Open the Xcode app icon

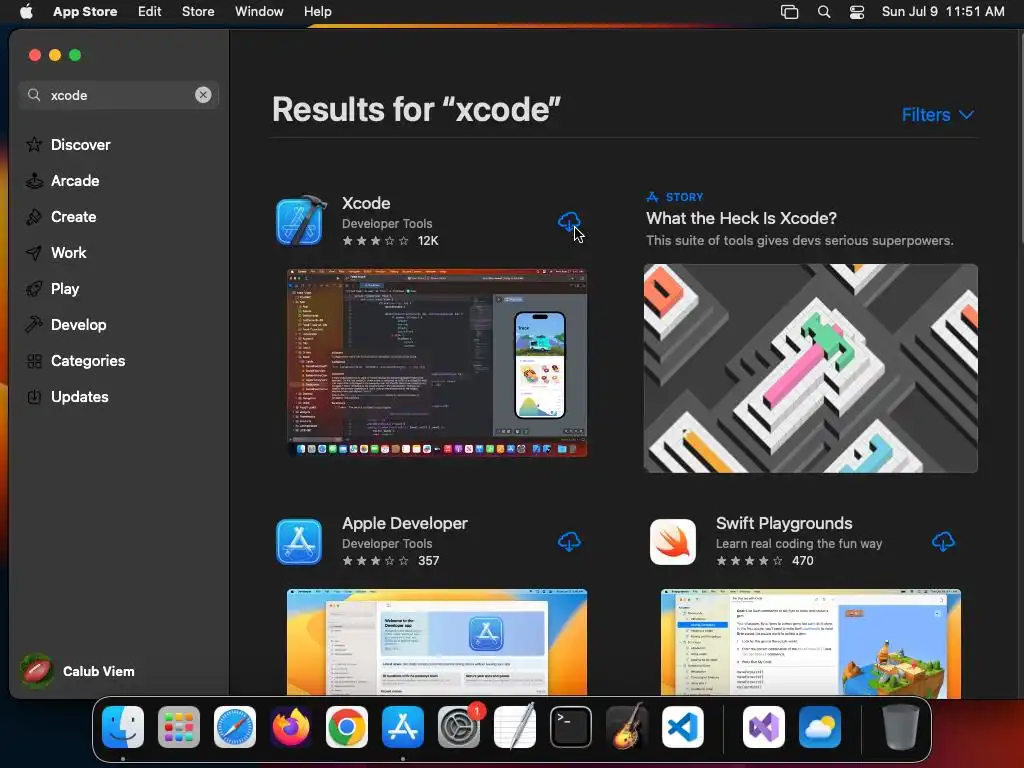[x=300, y=221]
